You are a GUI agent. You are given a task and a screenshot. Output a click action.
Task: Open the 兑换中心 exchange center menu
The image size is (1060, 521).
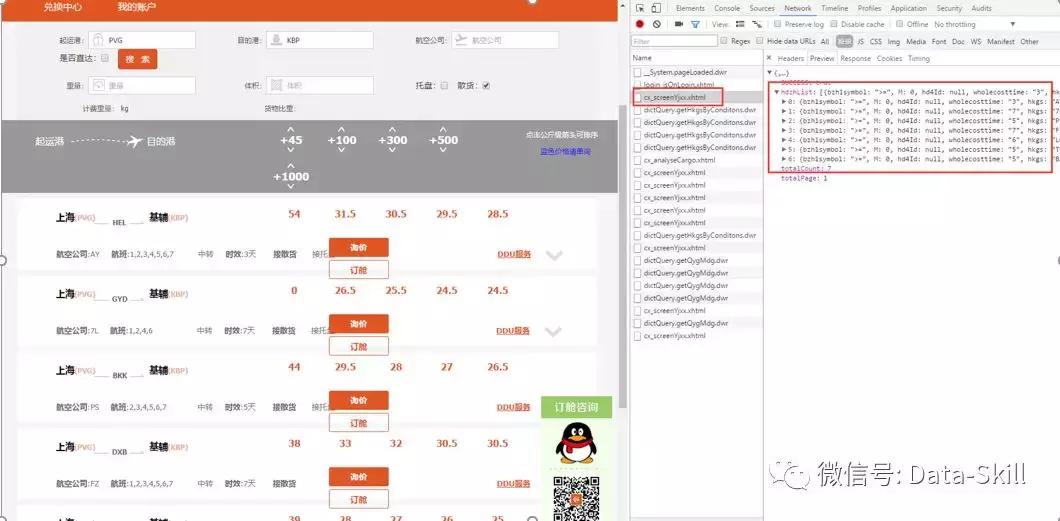[x=63, y=7]
